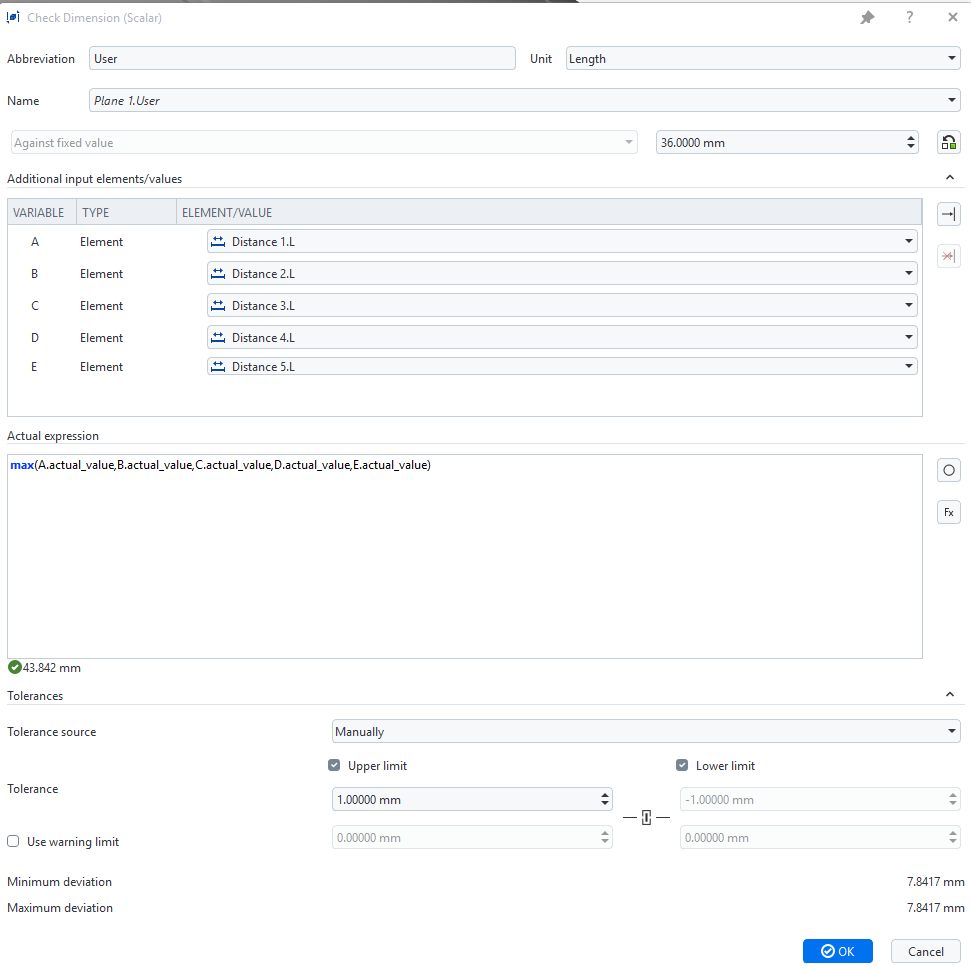This screenshot has width=971, height=972.
Task: Open the Tolerance source Manually dropdown
Action: click(645, 732)
